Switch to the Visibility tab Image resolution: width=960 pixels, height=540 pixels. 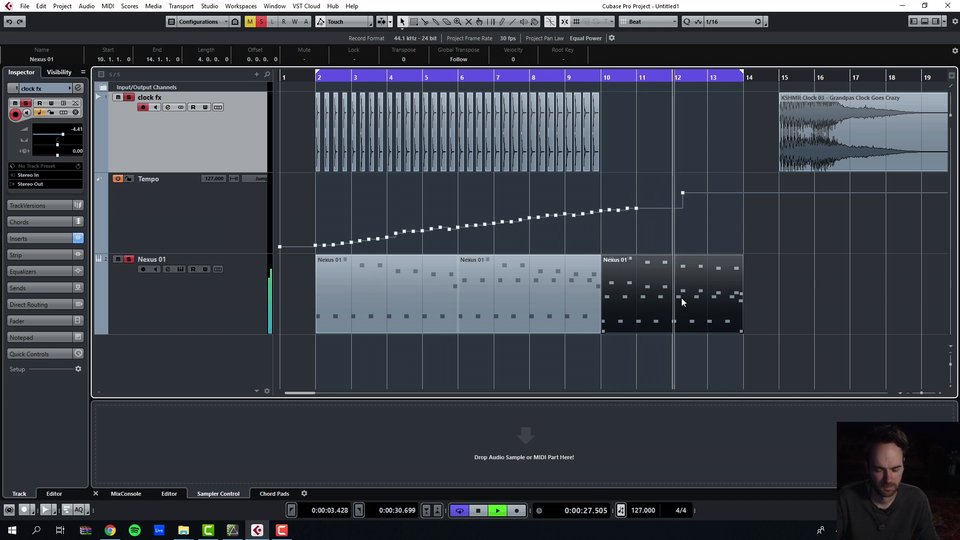pyautogui.click(x=59, y=72)
